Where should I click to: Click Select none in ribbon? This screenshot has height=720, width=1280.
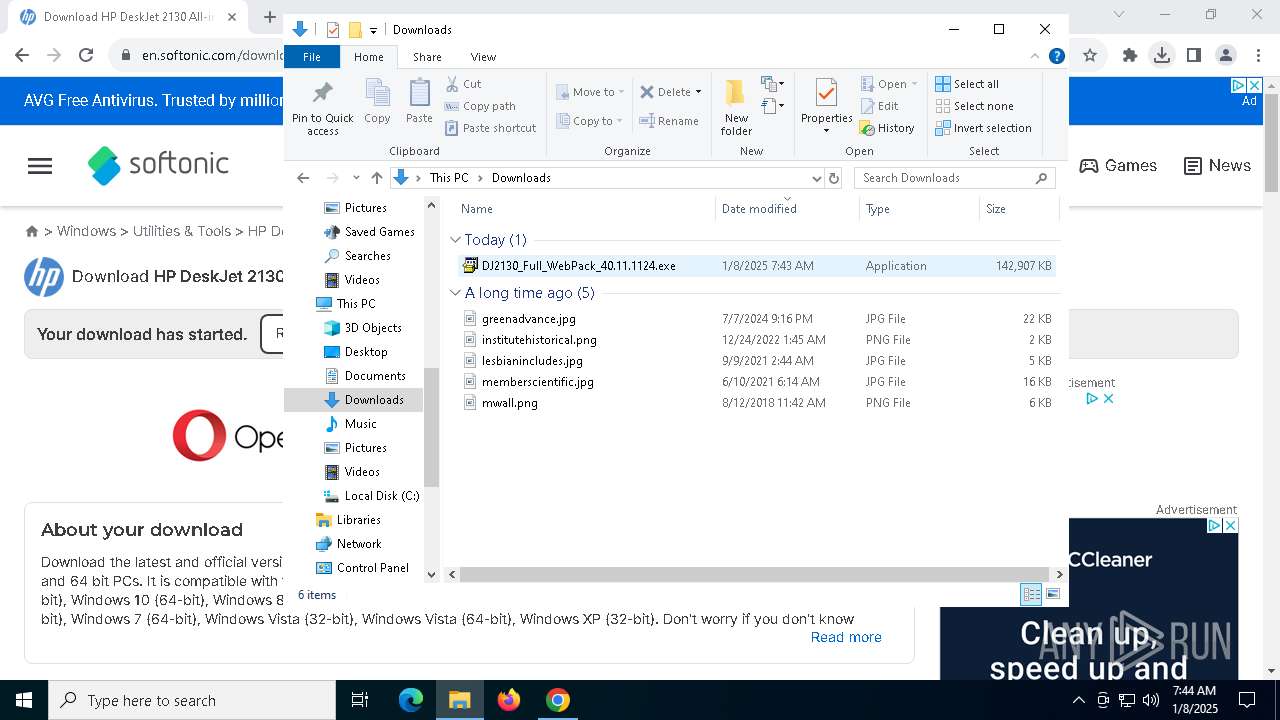tap(974, 106)
